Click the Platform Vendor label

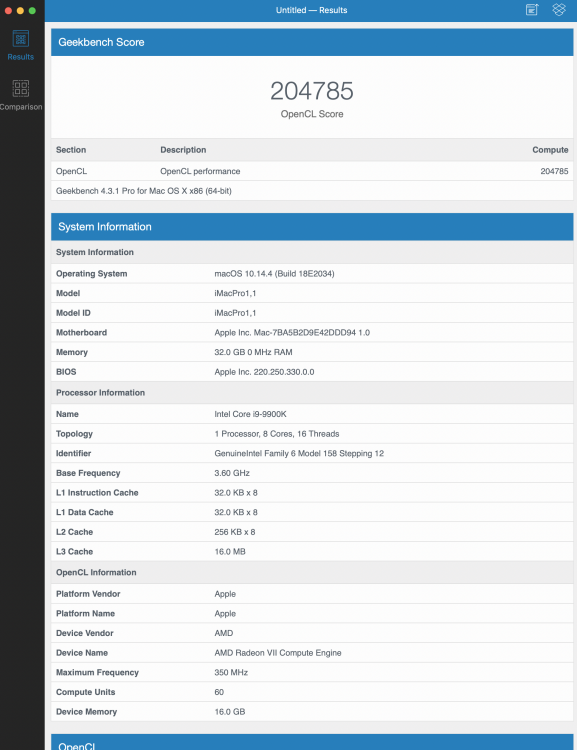(88, 594)
